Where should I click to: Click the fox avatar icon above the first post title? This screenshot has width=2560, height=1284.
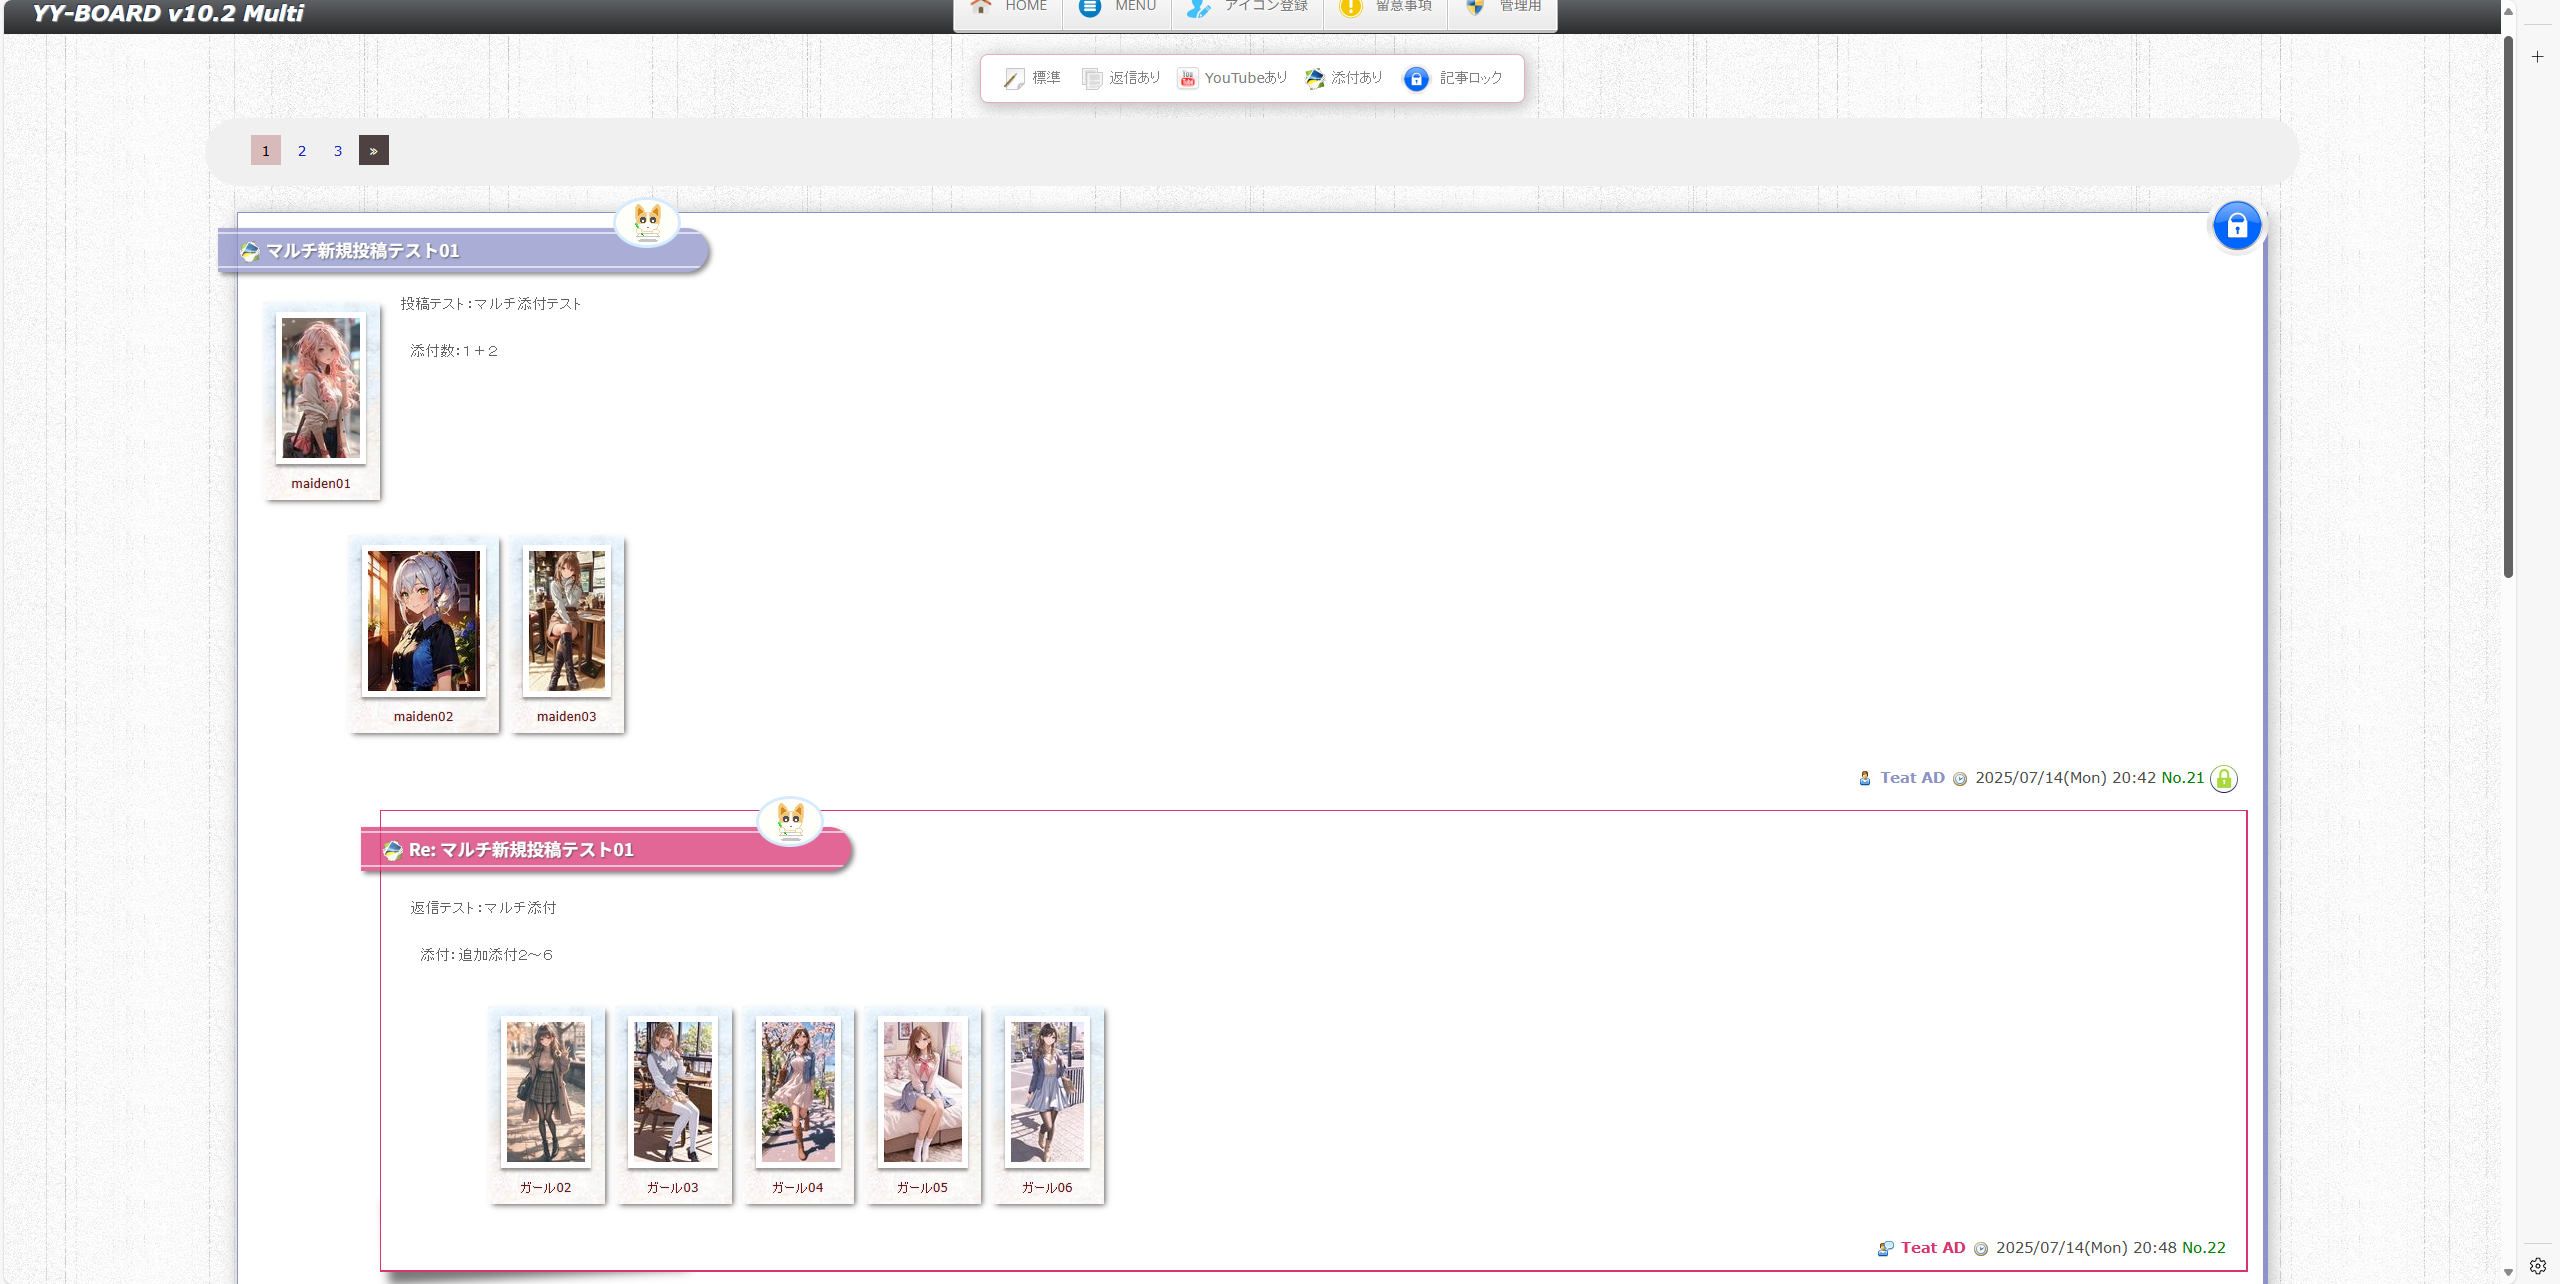pyautogui.click(x=647, y=222)
